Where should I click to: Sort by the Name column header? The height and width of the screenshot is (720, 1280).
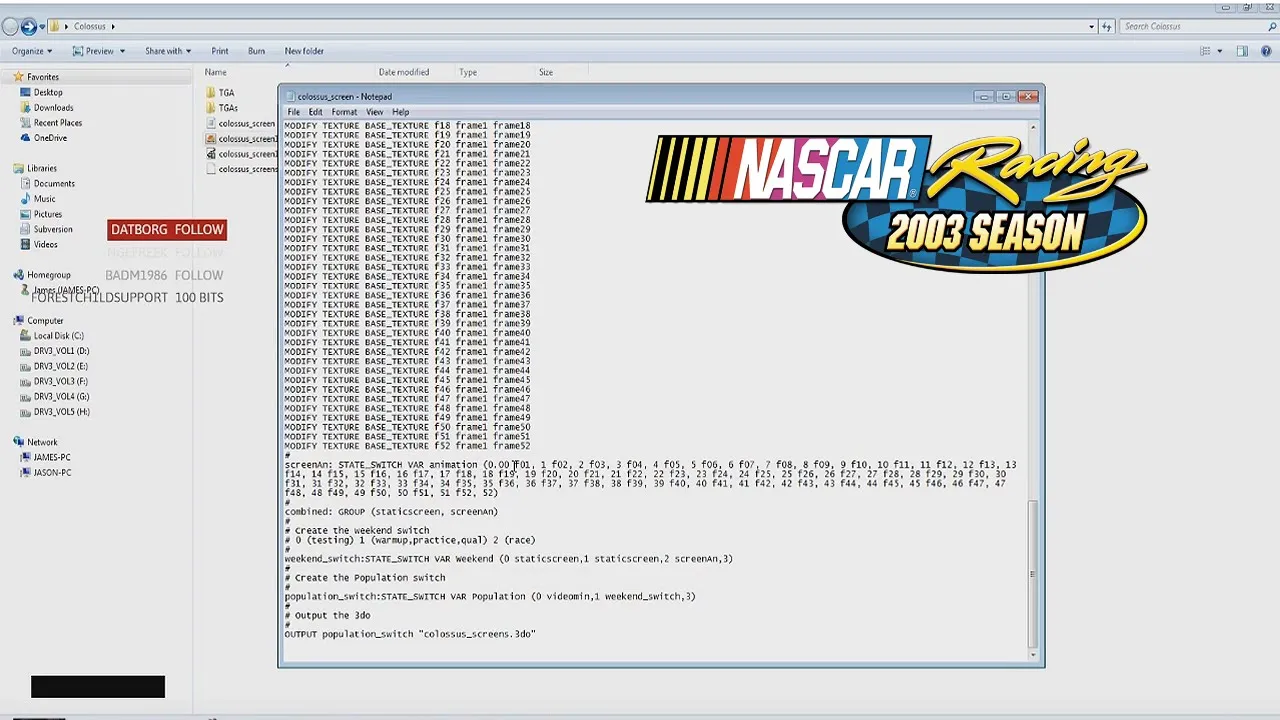[x=215, y=72]
